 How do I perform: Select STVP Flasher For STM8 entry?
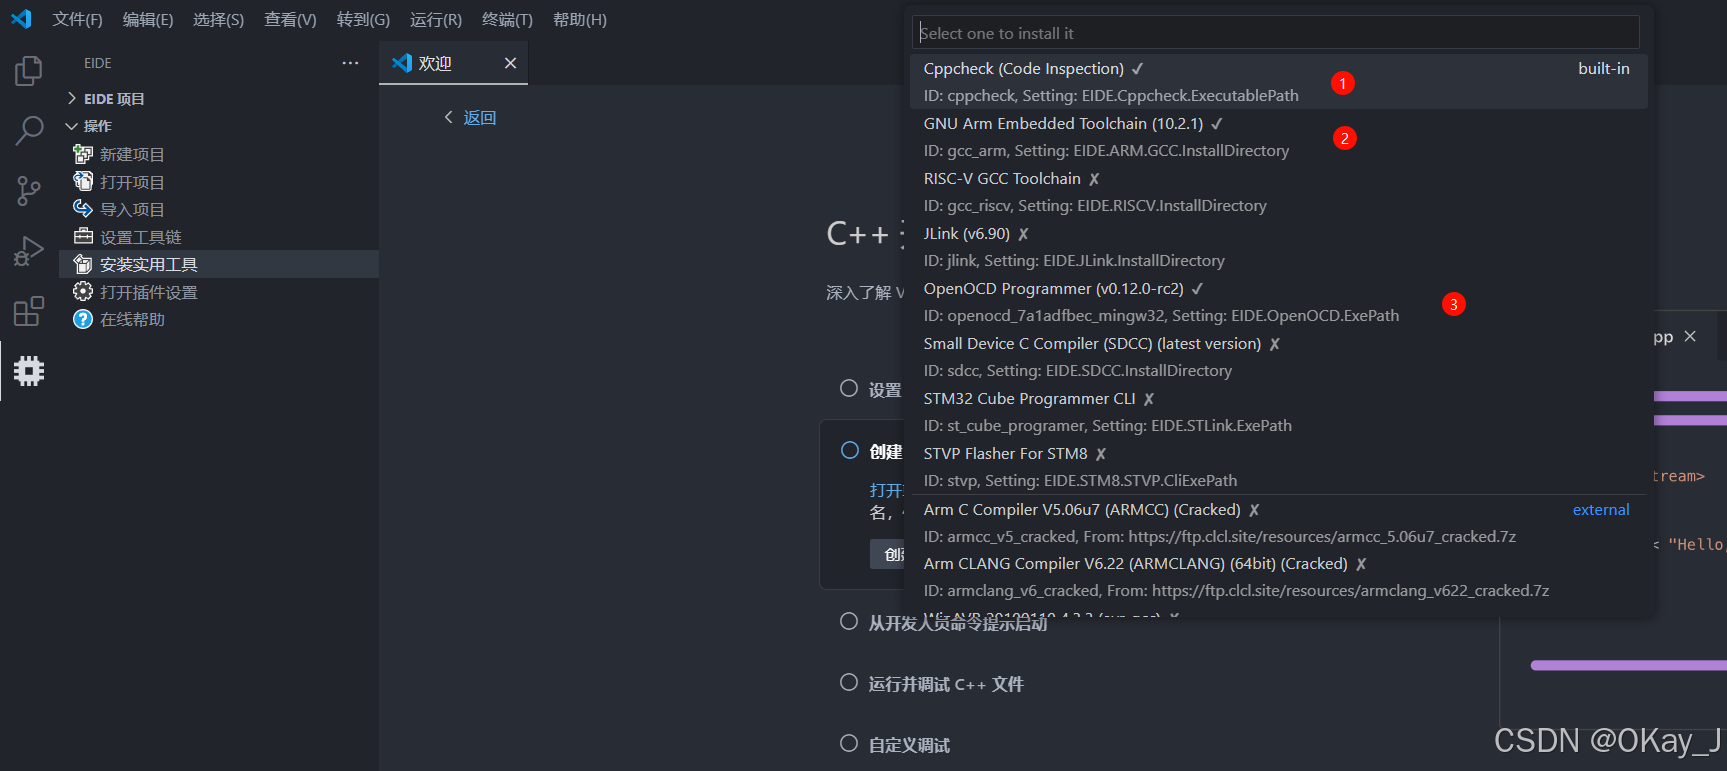click(x=1279, y=467)
